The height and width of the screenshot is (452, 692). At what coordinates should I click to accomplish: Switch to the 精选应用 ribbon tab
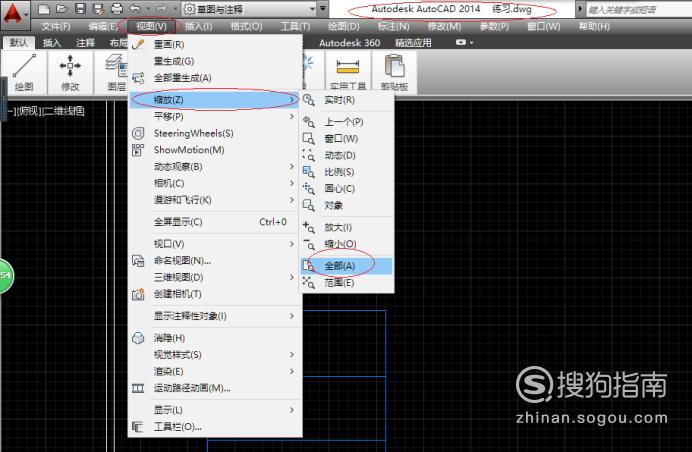pos(413,43)
